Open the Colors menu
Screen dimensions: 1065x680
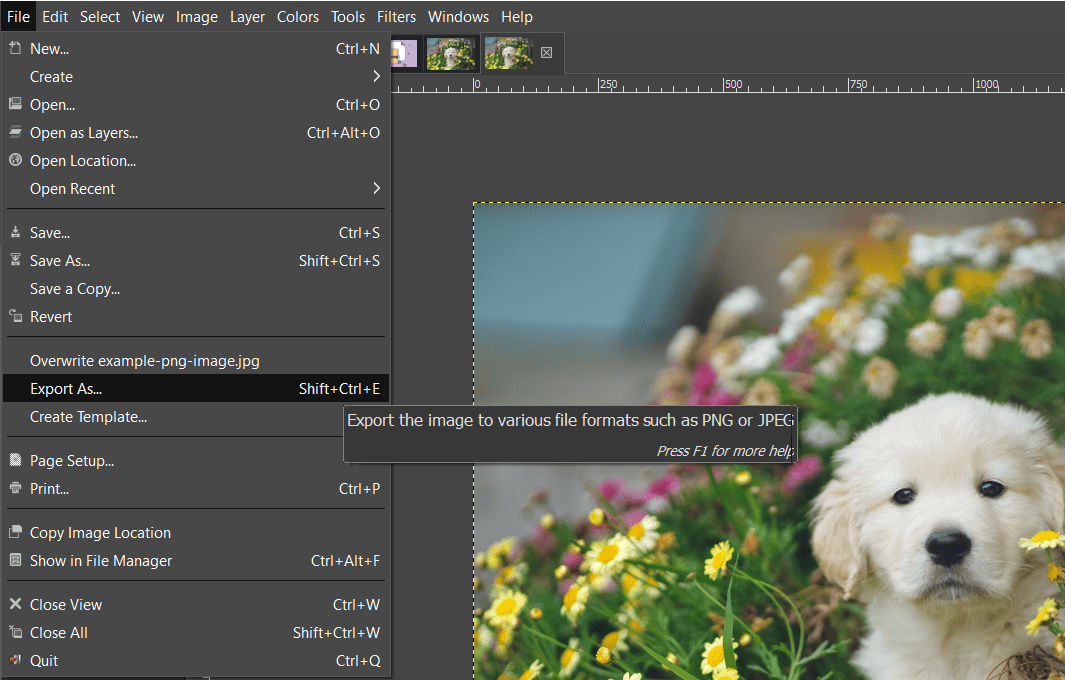pyautogui.click(x=297, y=16)
